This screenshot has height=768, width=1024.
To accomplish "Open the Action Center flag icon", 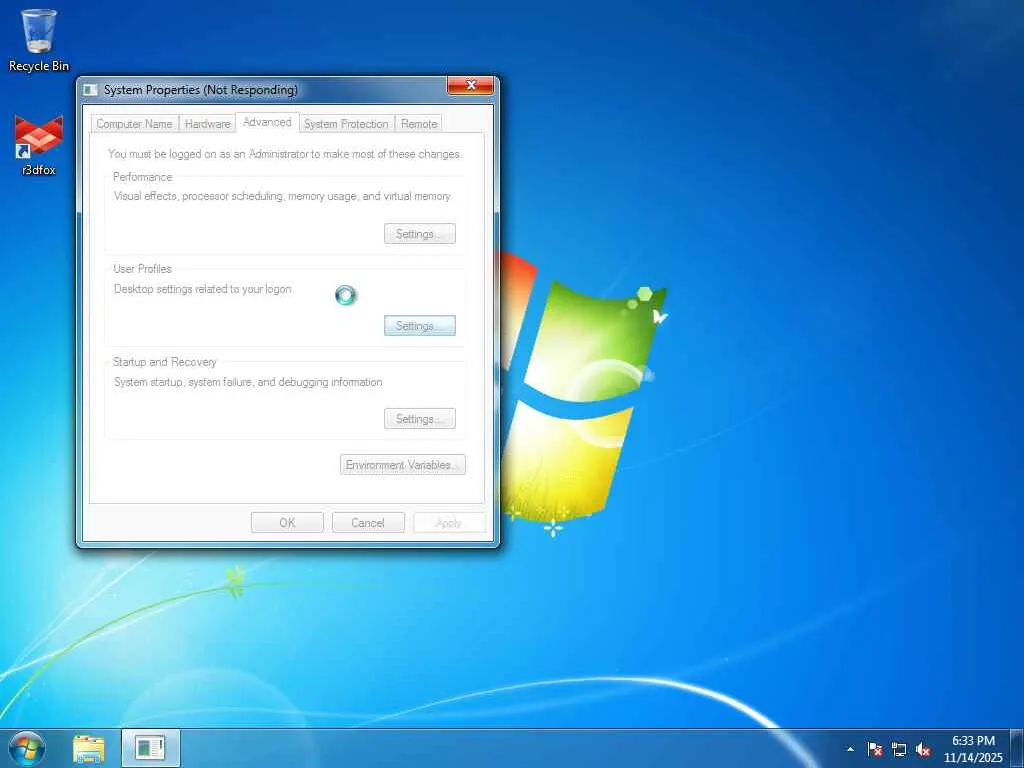I will pos(875,749).
